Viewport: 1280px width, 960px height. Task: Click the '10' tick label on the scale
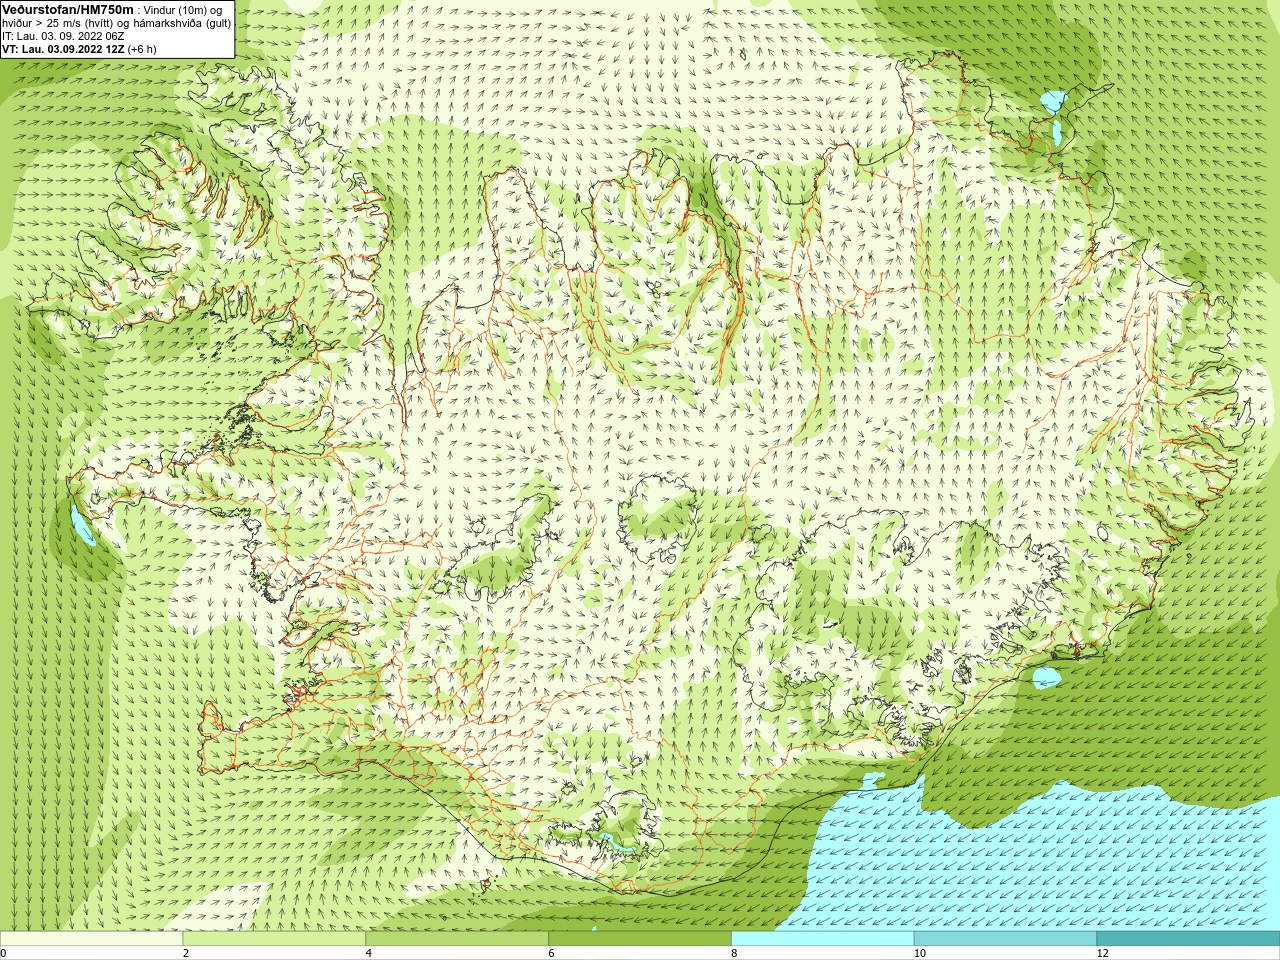tap(919, 953)
